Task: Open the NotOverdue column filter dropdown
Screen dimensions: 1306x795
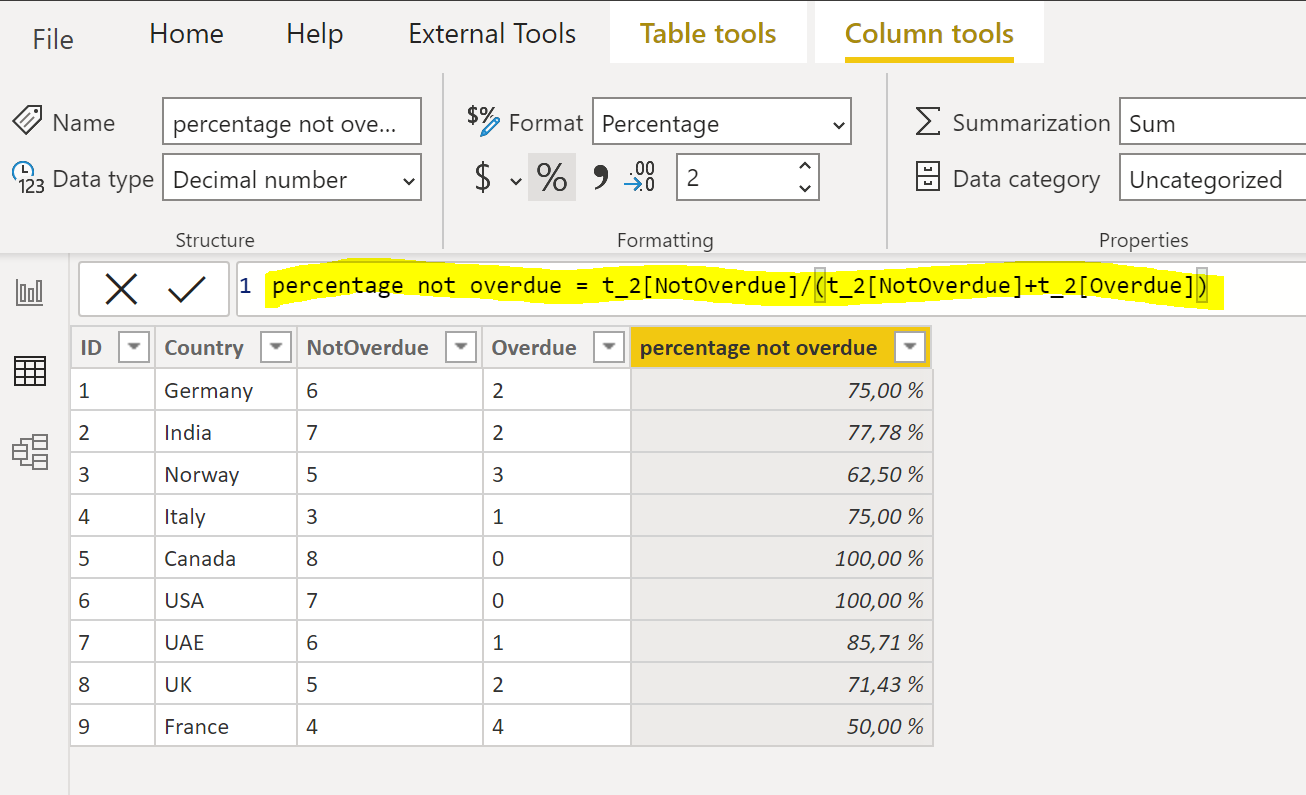Action: [x=461, y=348]
